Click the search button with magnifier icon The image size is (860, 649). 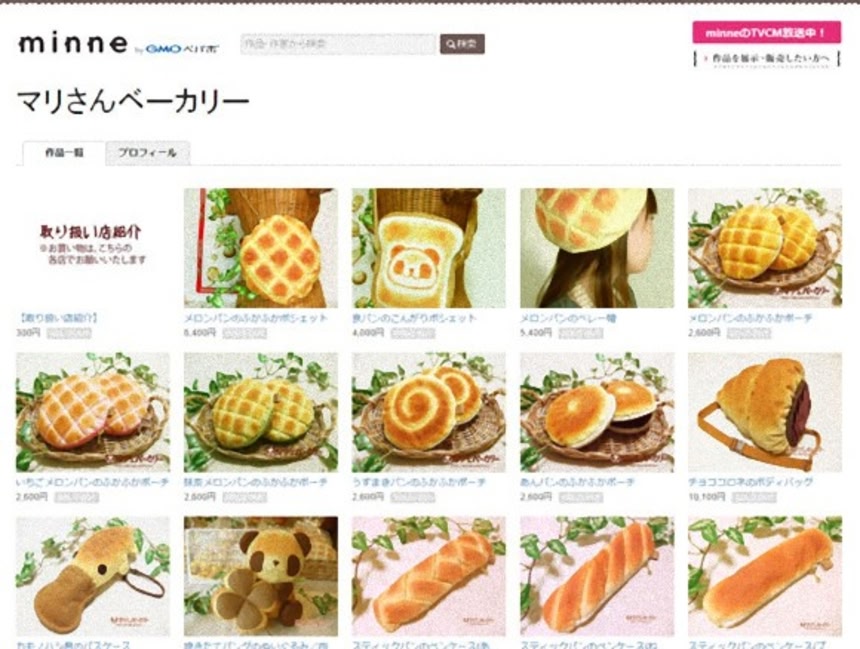462,44
